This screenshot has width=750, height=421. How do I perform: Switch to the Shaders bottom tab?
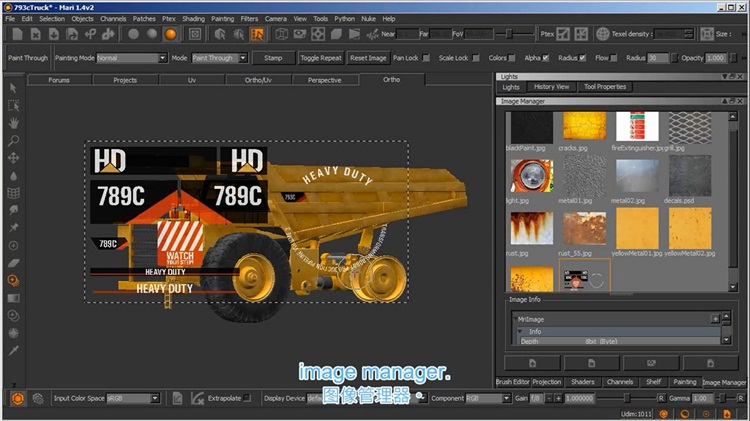coord(583,382)
